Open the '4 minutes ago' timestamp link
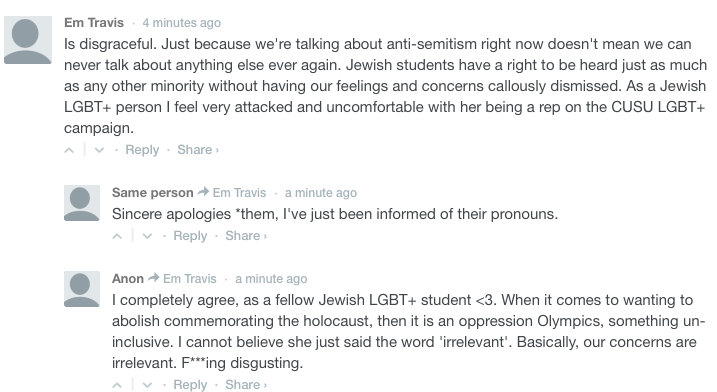 [182, 23]
